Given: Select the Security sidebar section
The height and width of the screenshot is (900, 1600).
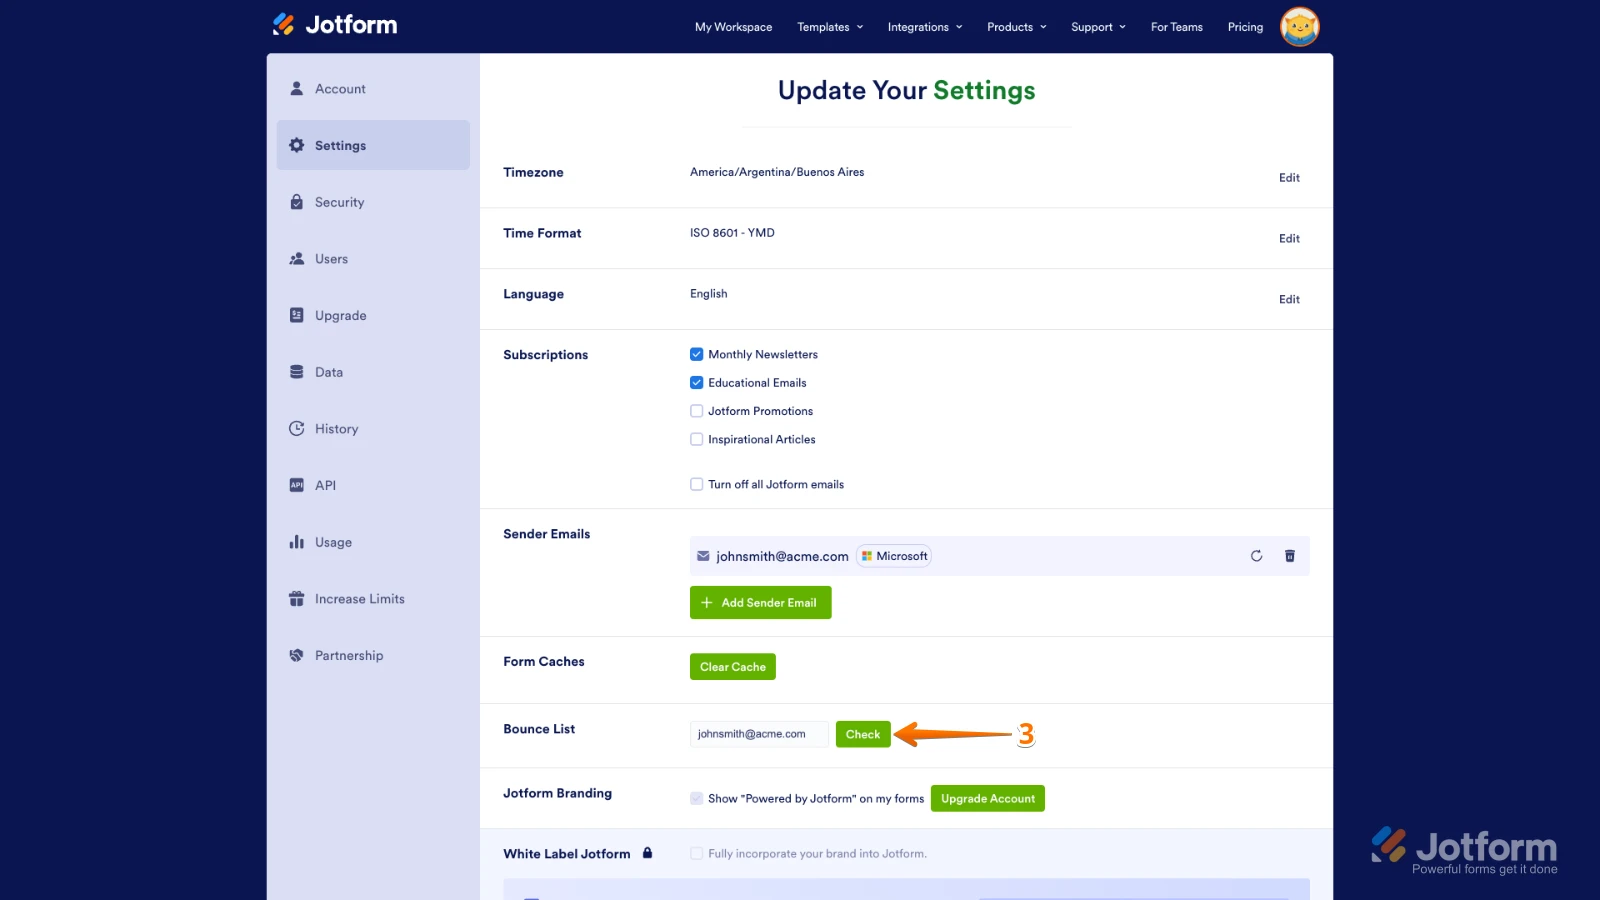Looking at the screenshot, I should click(x=373, y=202).
